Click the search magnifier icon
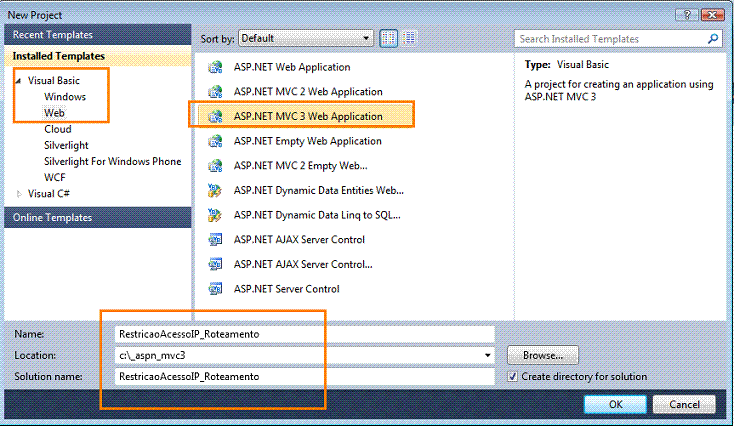This screenshot has height=426, width=734. pos(713,39)
